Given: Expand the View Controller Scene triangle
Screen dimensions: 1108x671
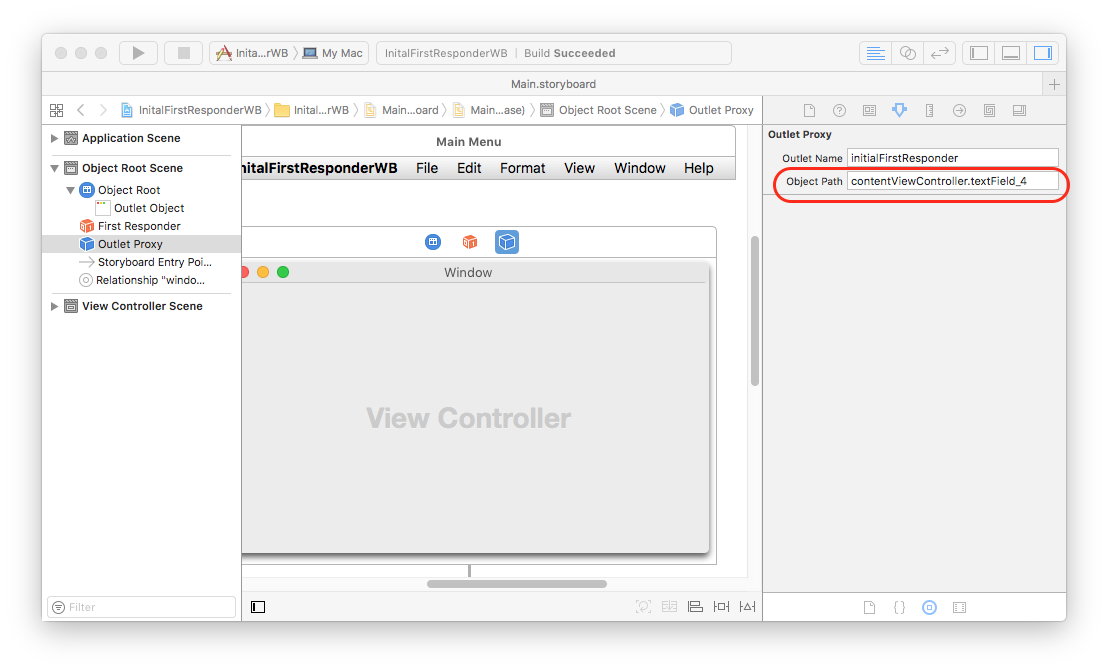Looking at the screenshot, I should (x=55, y=306).
